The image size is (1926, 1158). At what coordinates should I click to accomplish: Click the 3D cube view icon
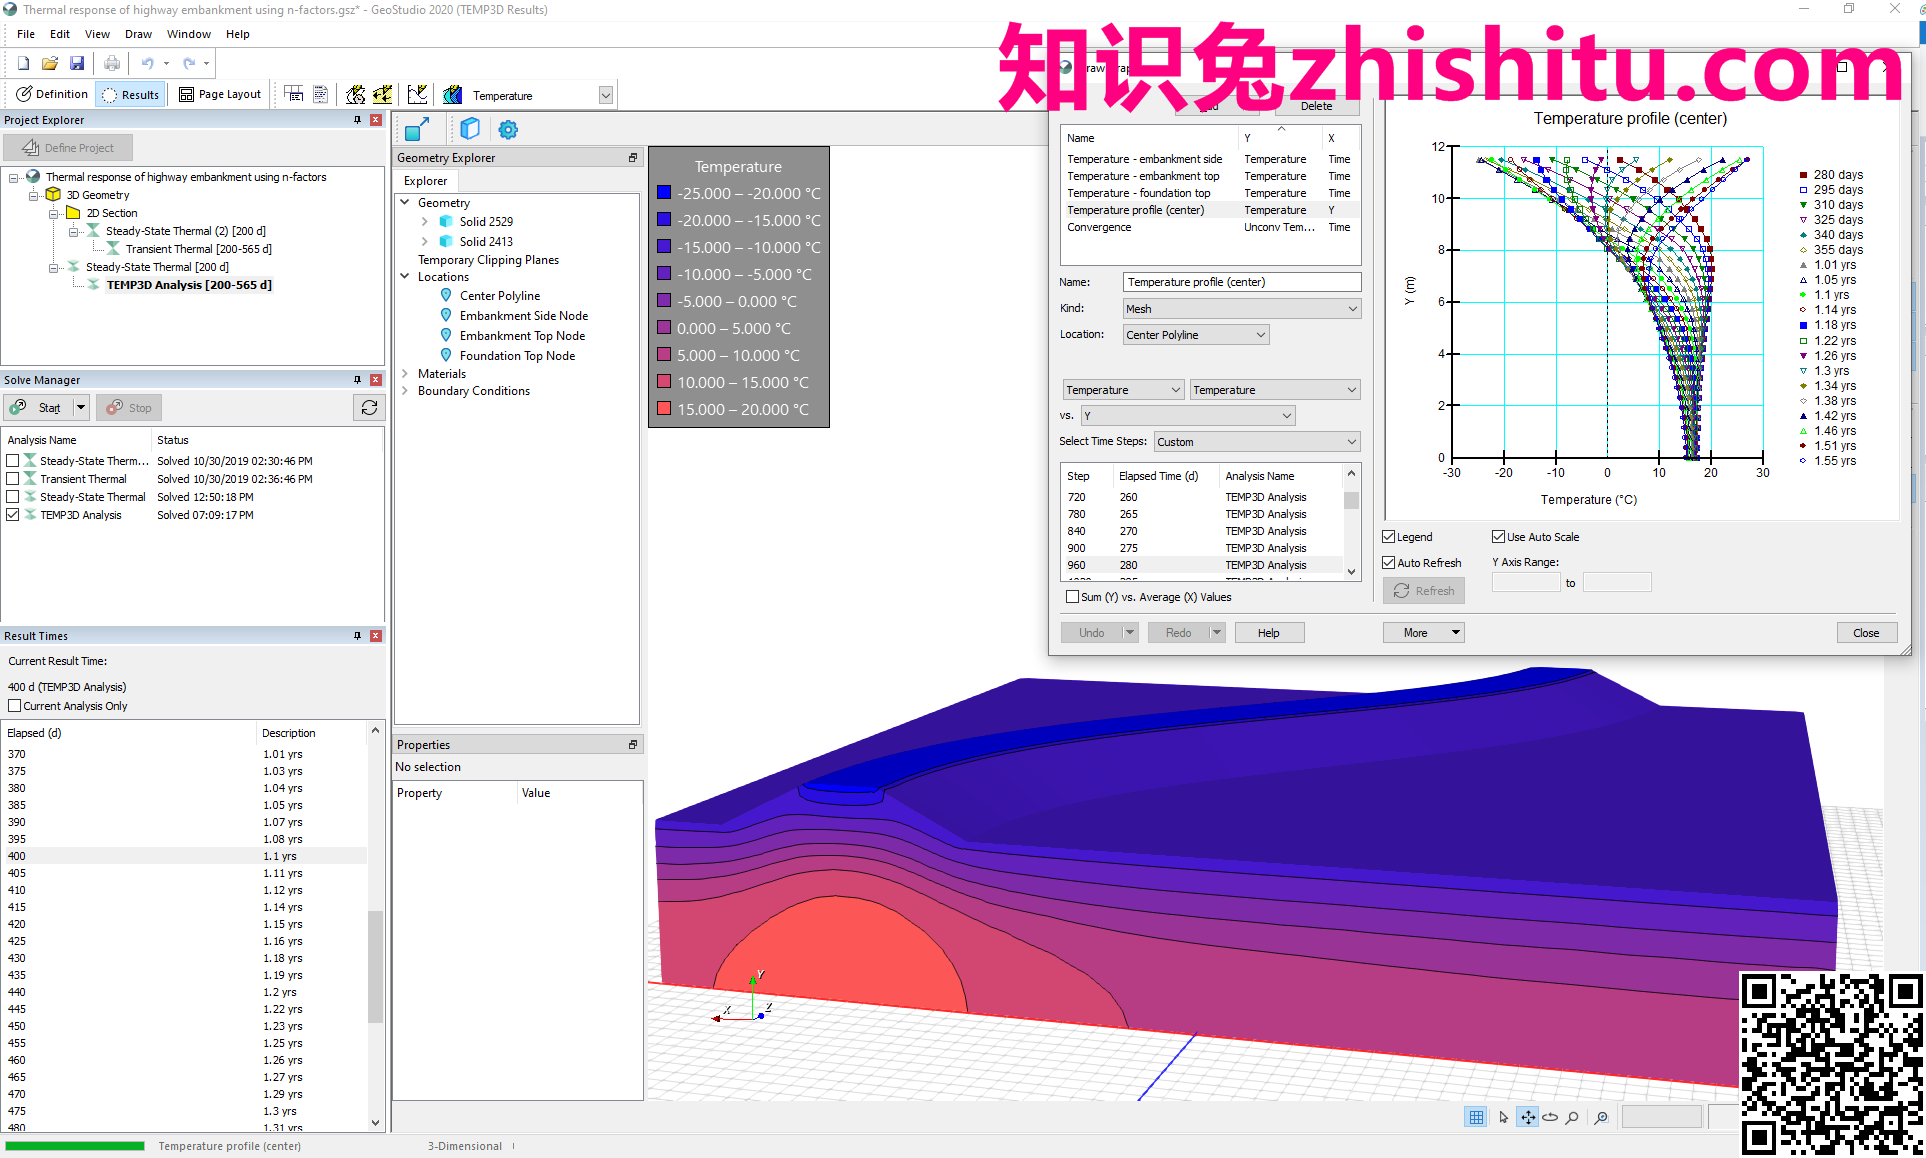pyautogui.click(x=470, y=129)
